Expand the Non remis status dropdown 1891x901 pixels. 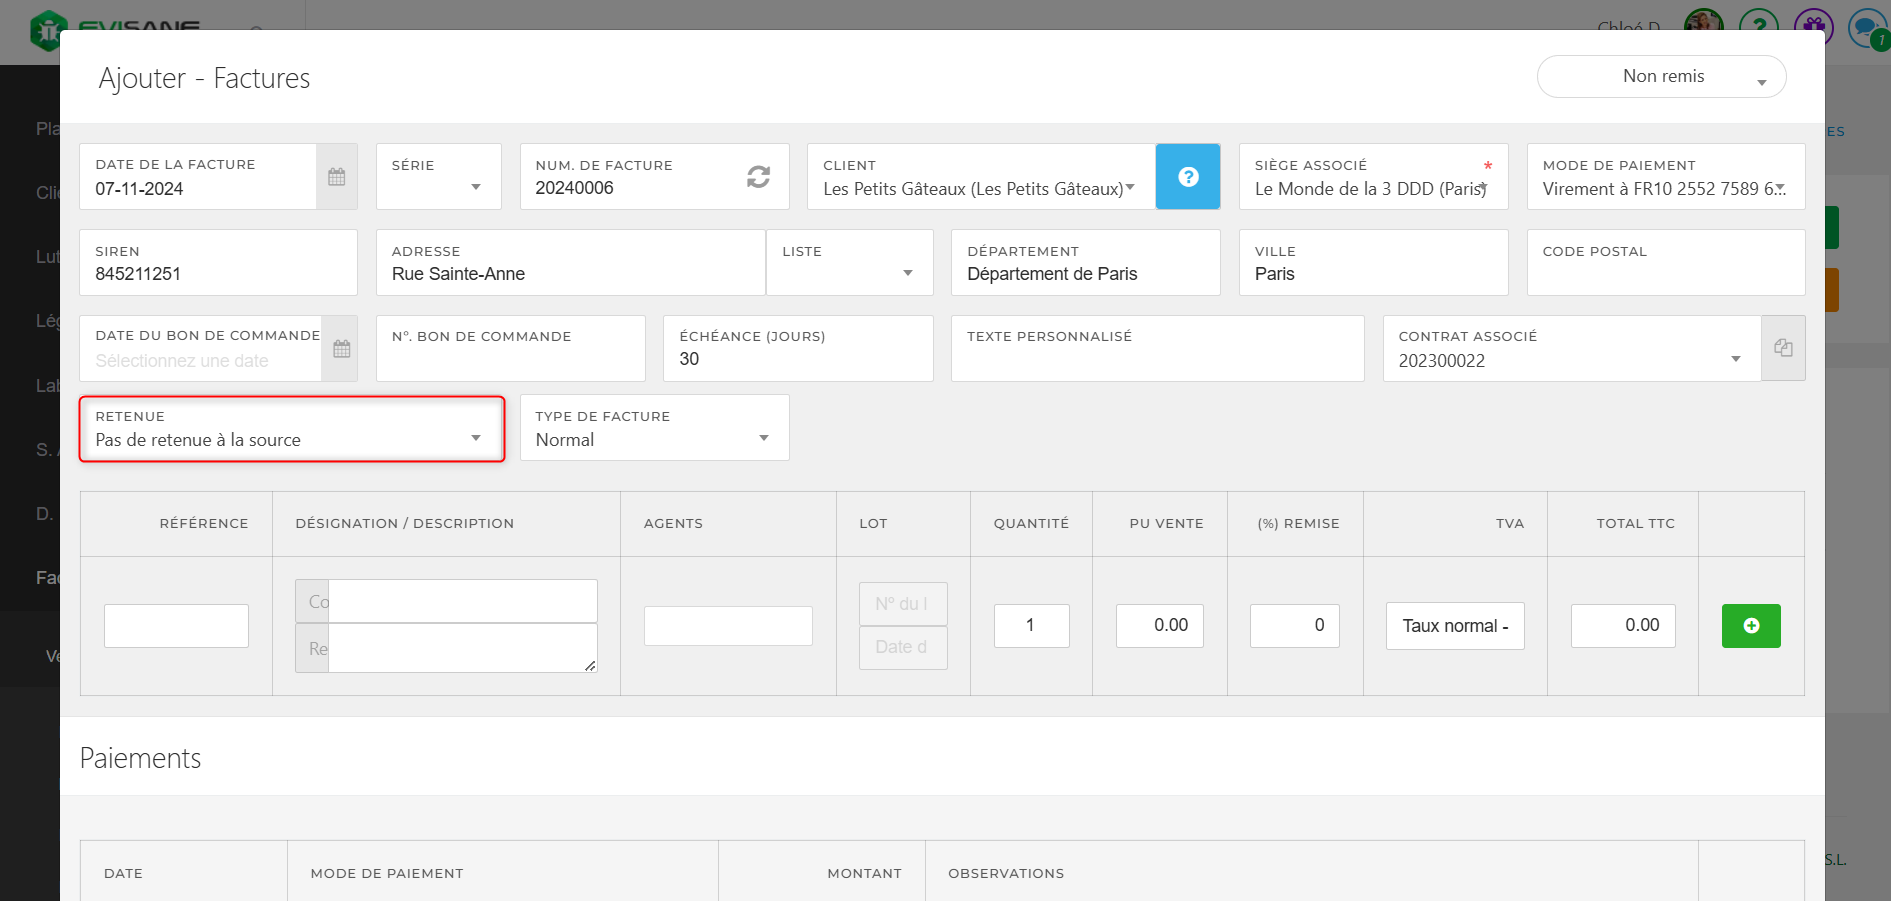pos(1662,77)
